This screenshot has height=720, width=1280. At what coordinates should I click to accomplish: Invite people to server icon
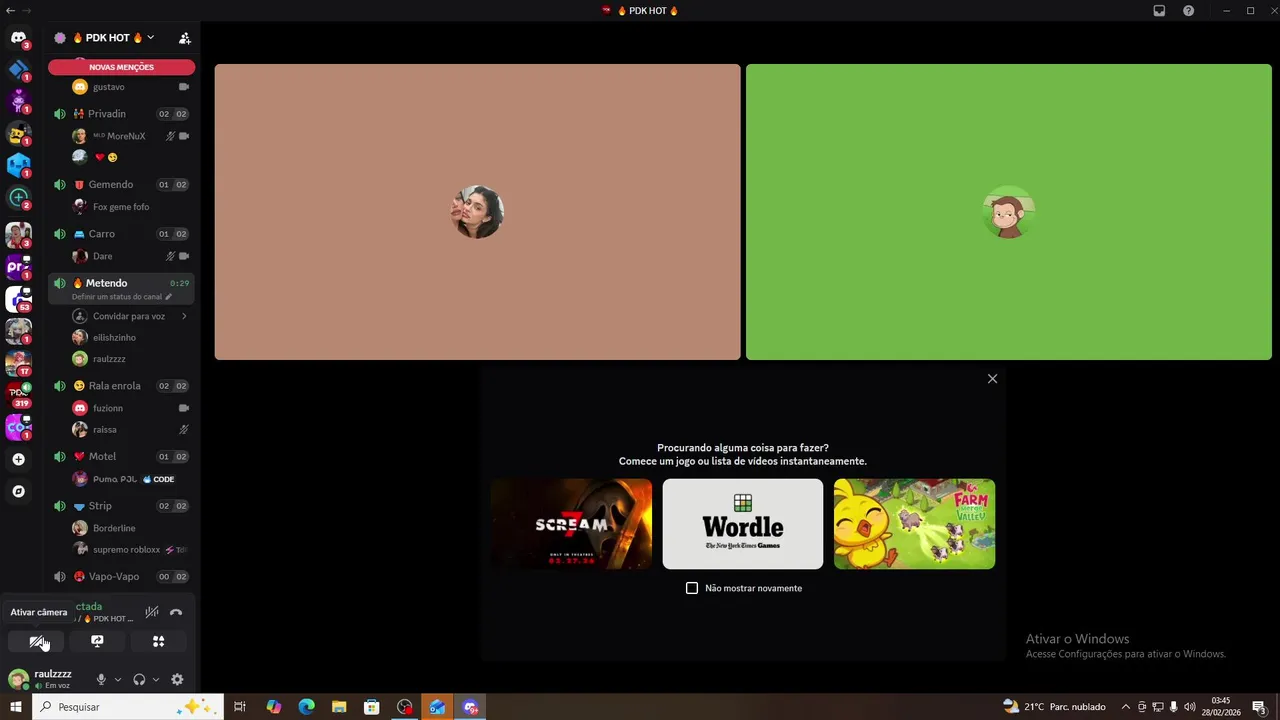[x=184, y=38]
